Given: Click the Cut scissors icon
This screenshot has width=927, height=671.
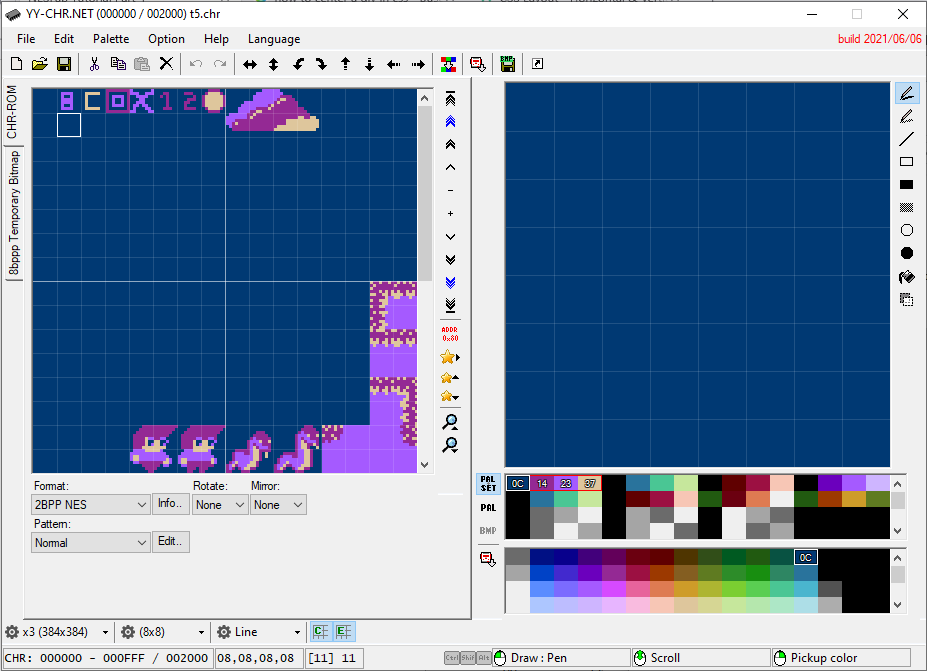Looking at the screenshot, I should (x=94, y=64).
